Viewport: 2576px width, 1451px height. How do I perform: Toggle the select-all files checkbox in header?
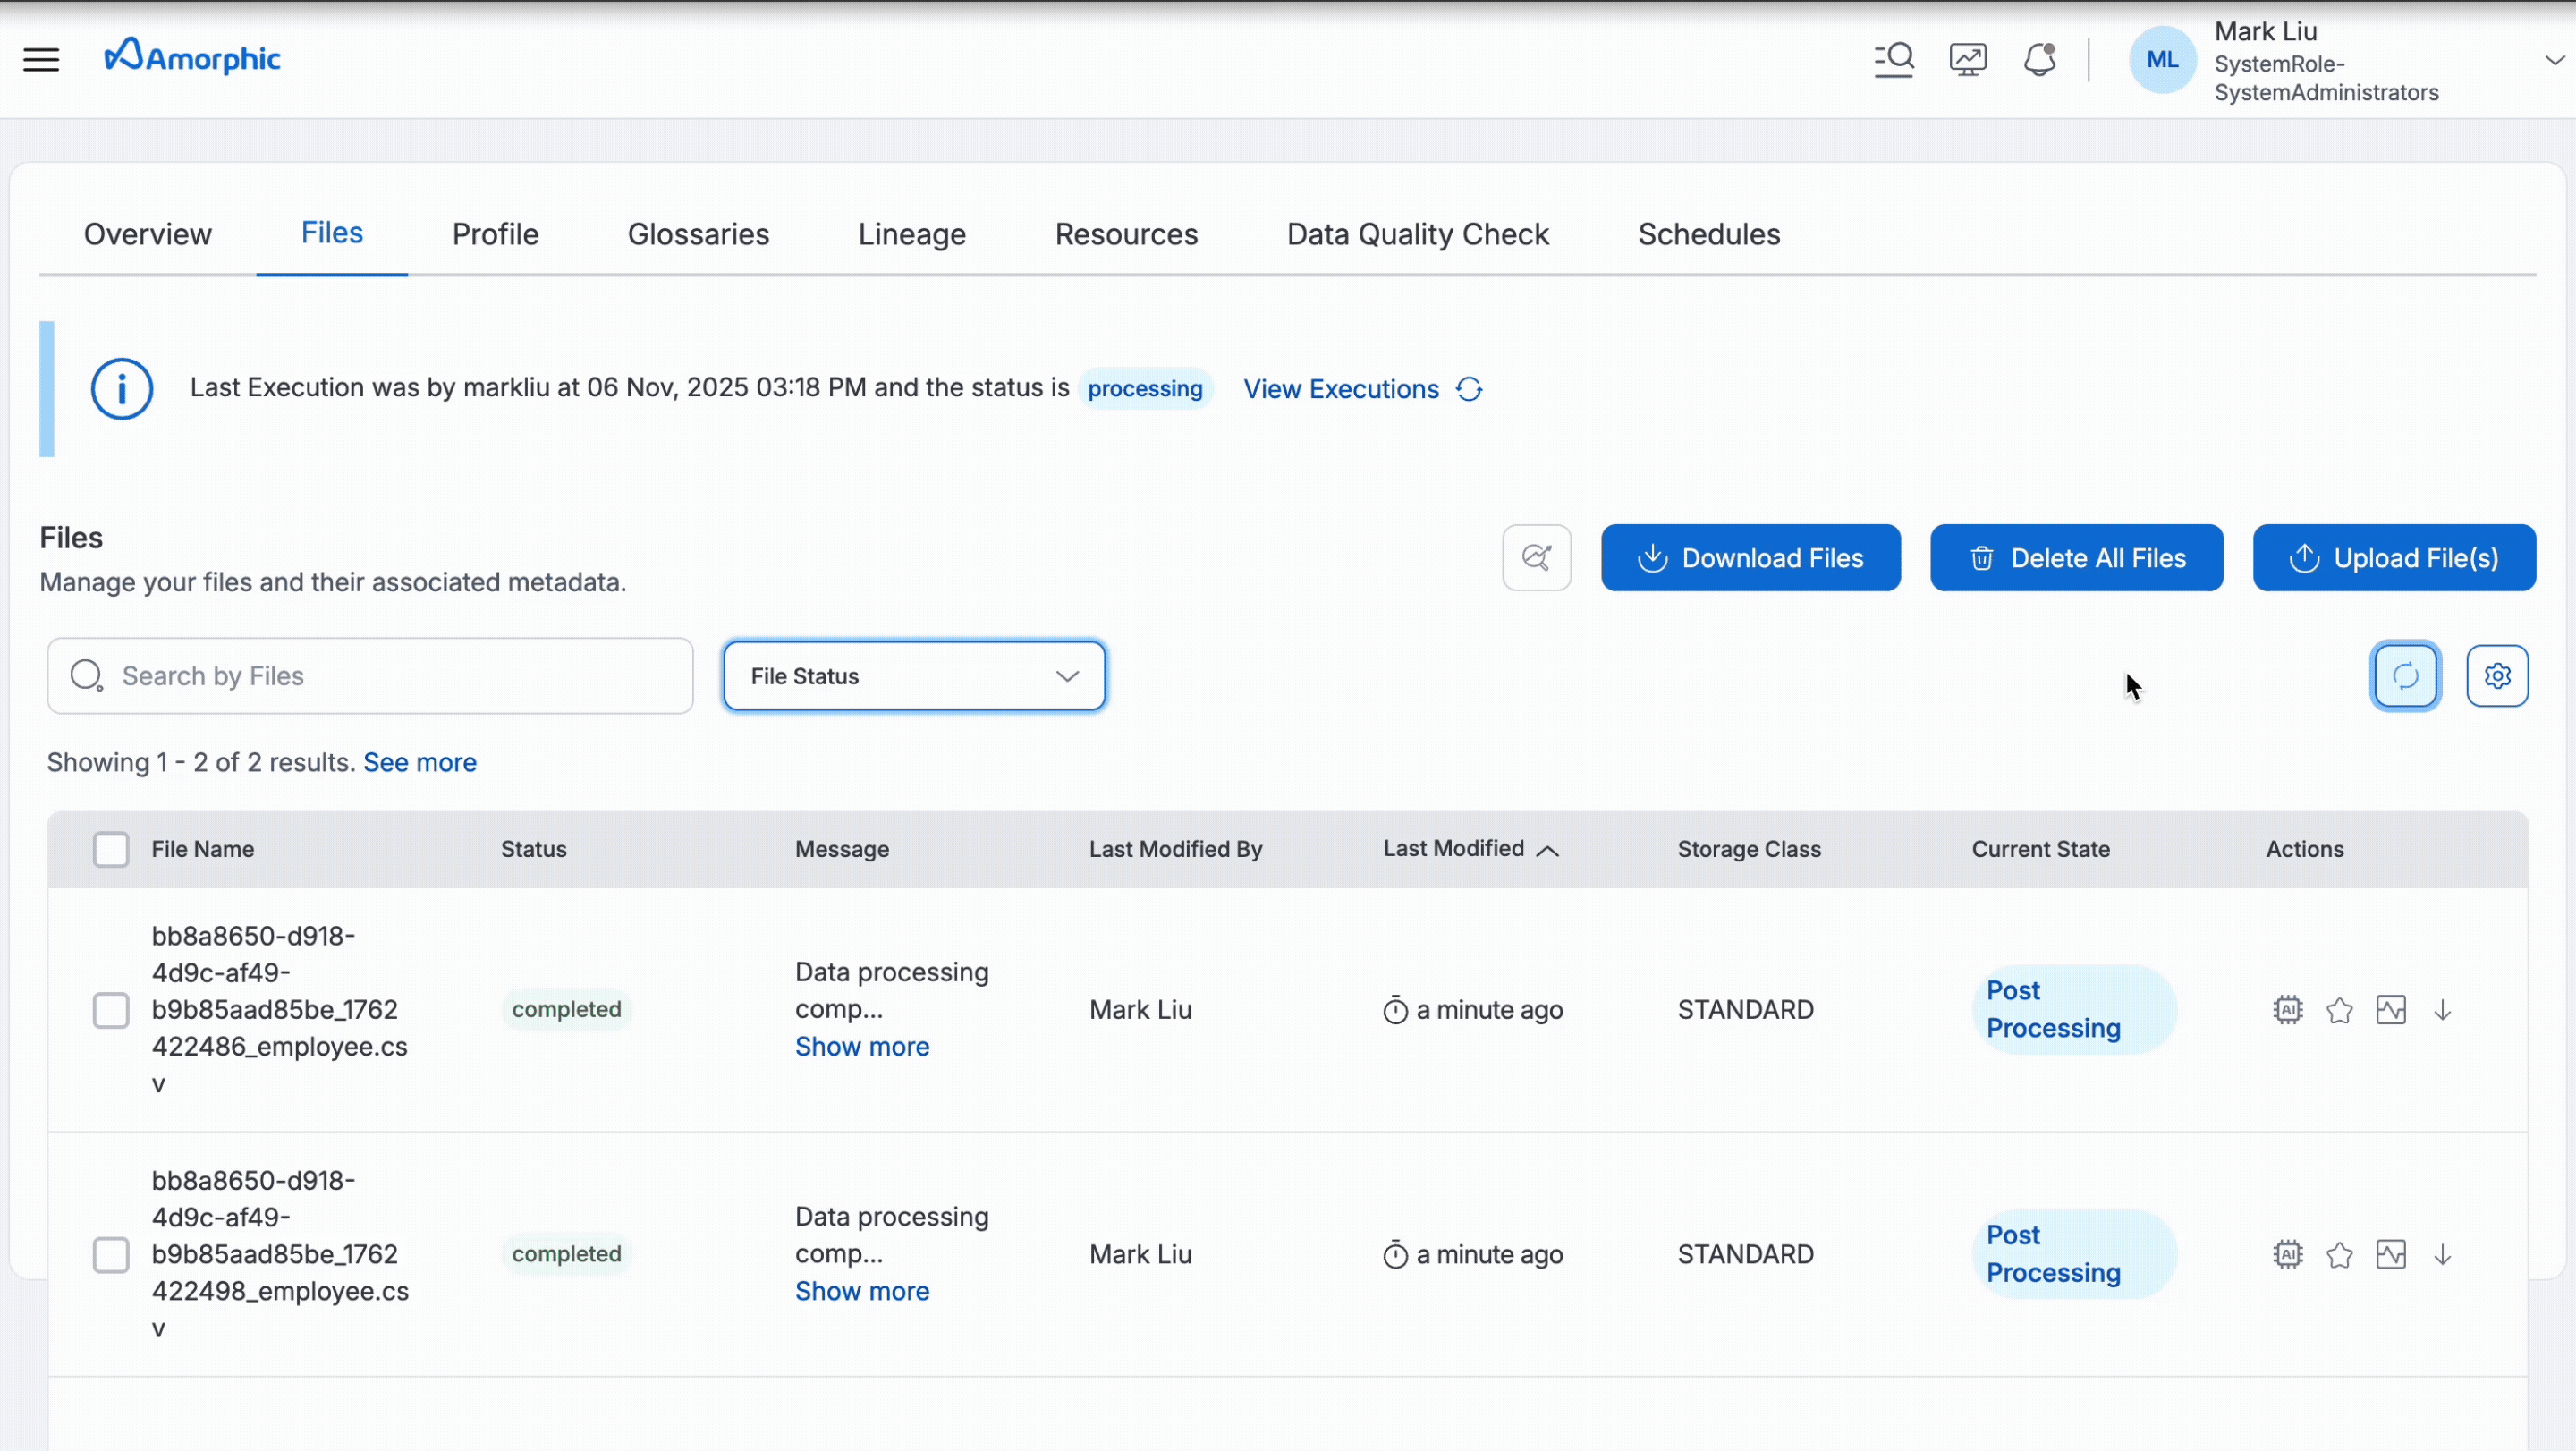coord(111,849)
